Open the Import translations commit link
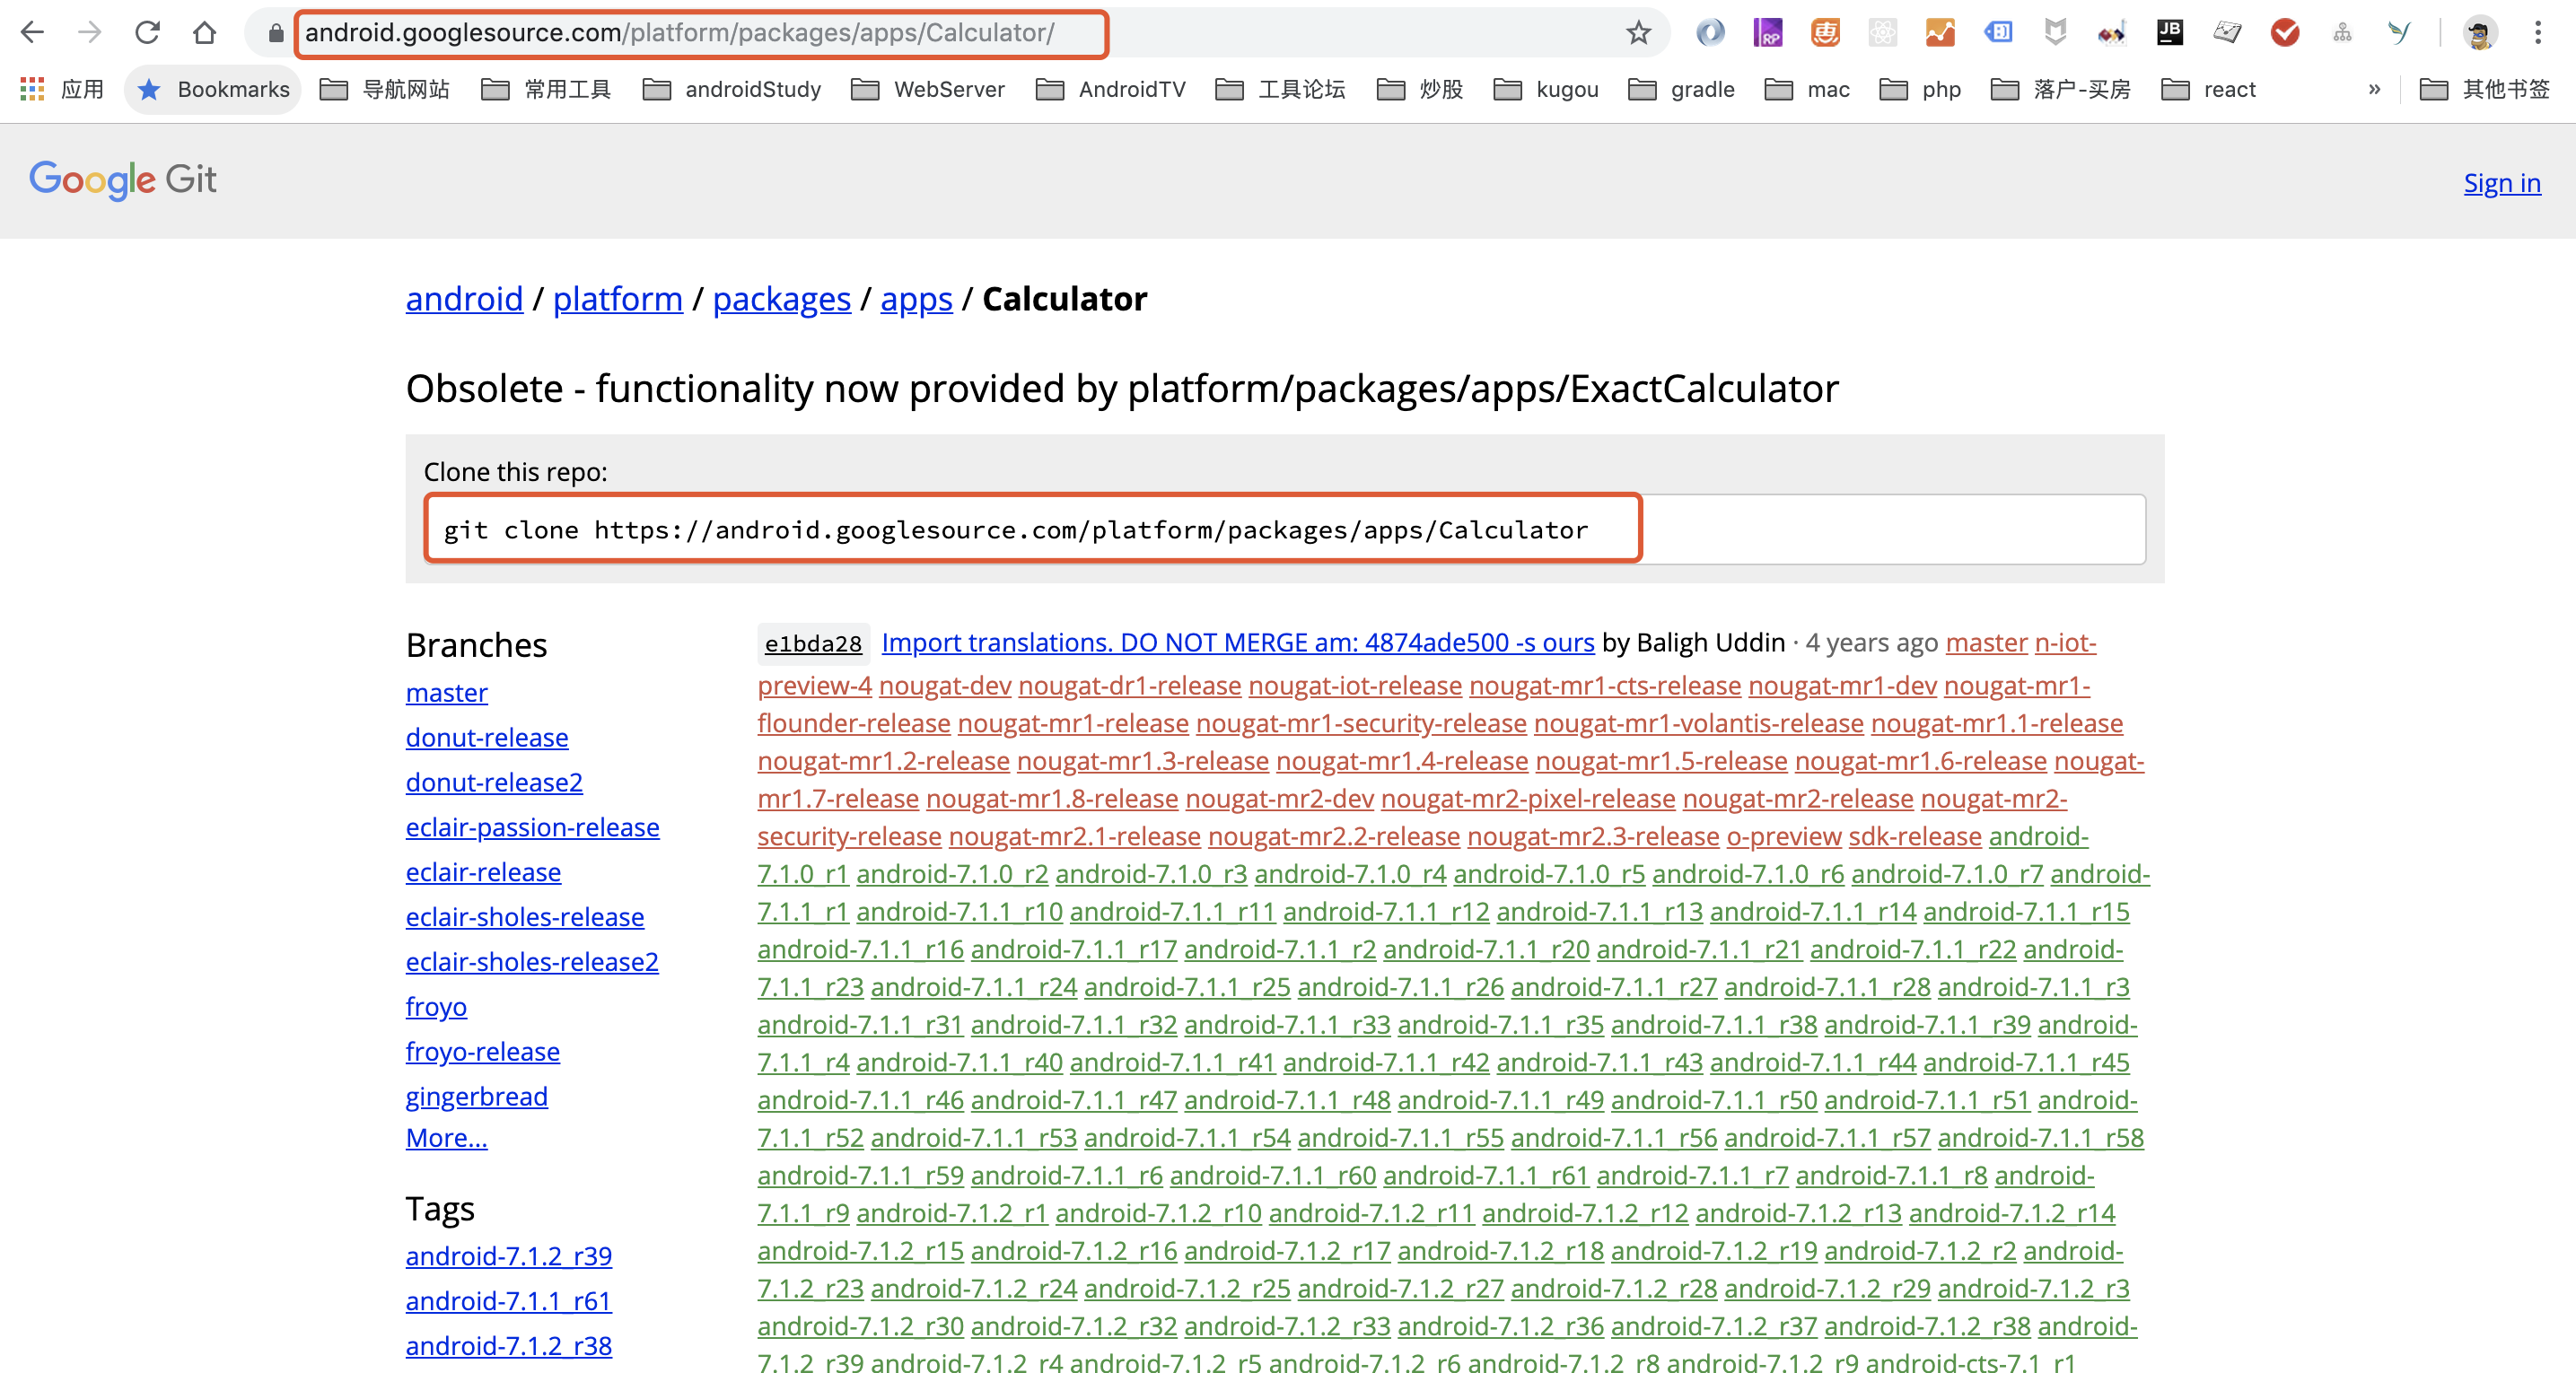Screen dimensions: 2576x1373 [1238, 643]
